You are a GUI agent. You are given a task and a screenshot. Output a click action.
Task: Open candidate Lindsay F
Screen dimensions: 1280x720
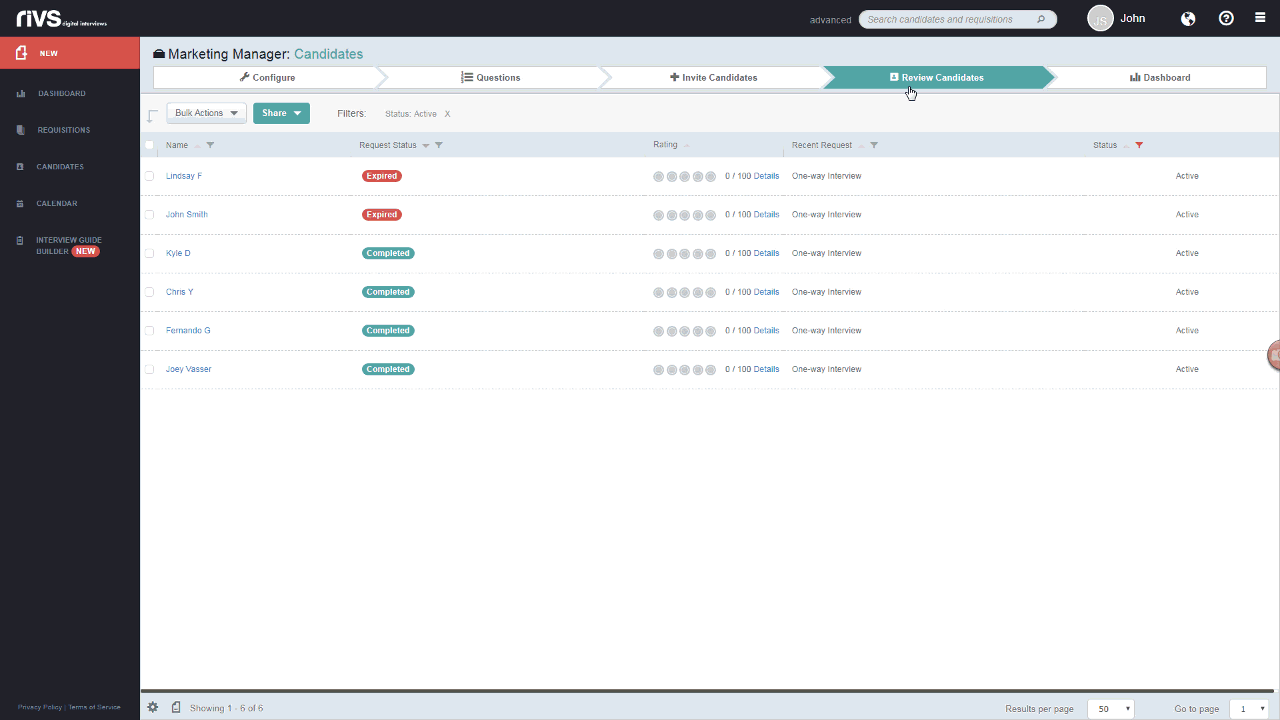(184, 176)
